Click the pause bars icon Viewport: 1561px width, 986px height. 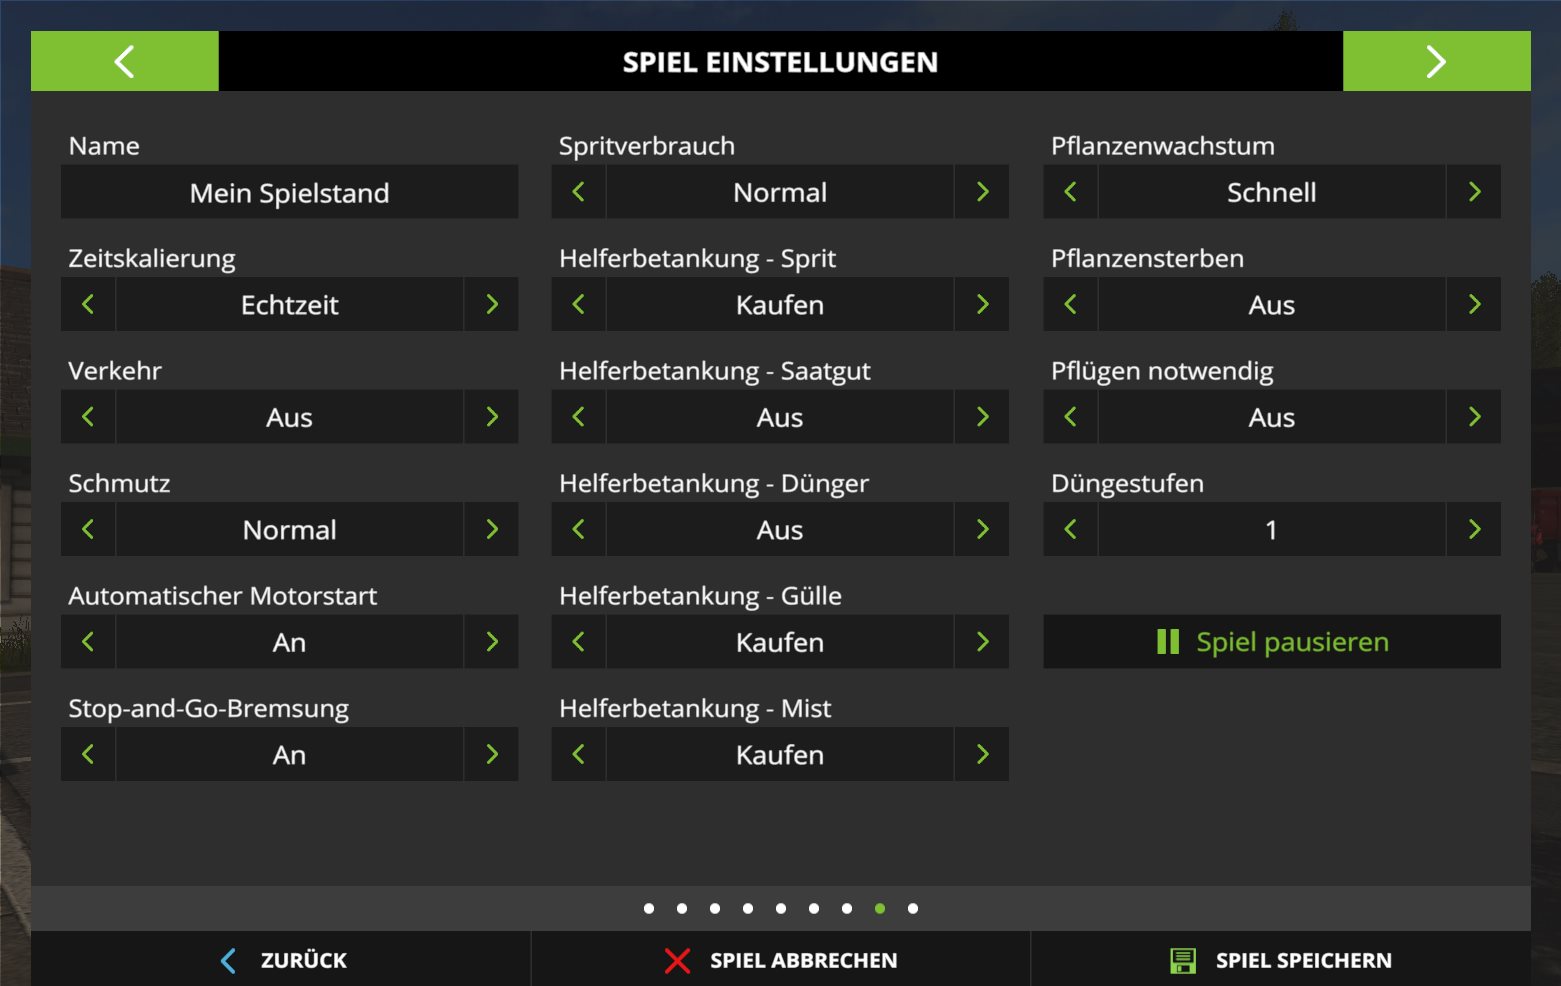pos(1167,642)
